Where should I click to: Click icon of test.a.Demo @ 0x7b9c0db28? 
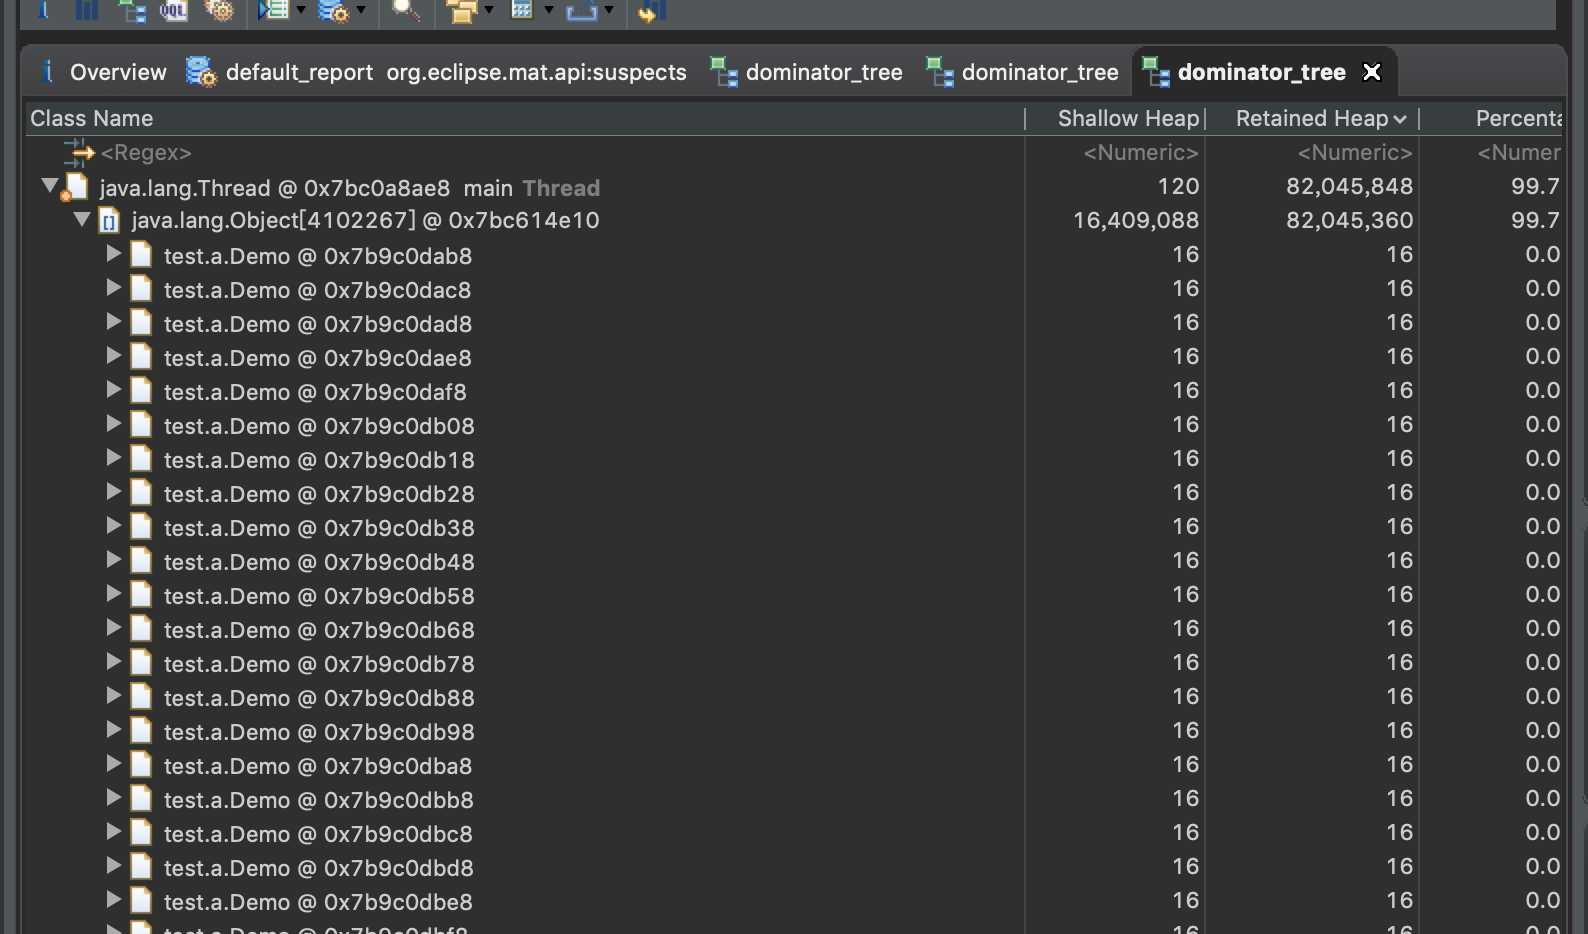pyautogui.click(x=142, y=493)
